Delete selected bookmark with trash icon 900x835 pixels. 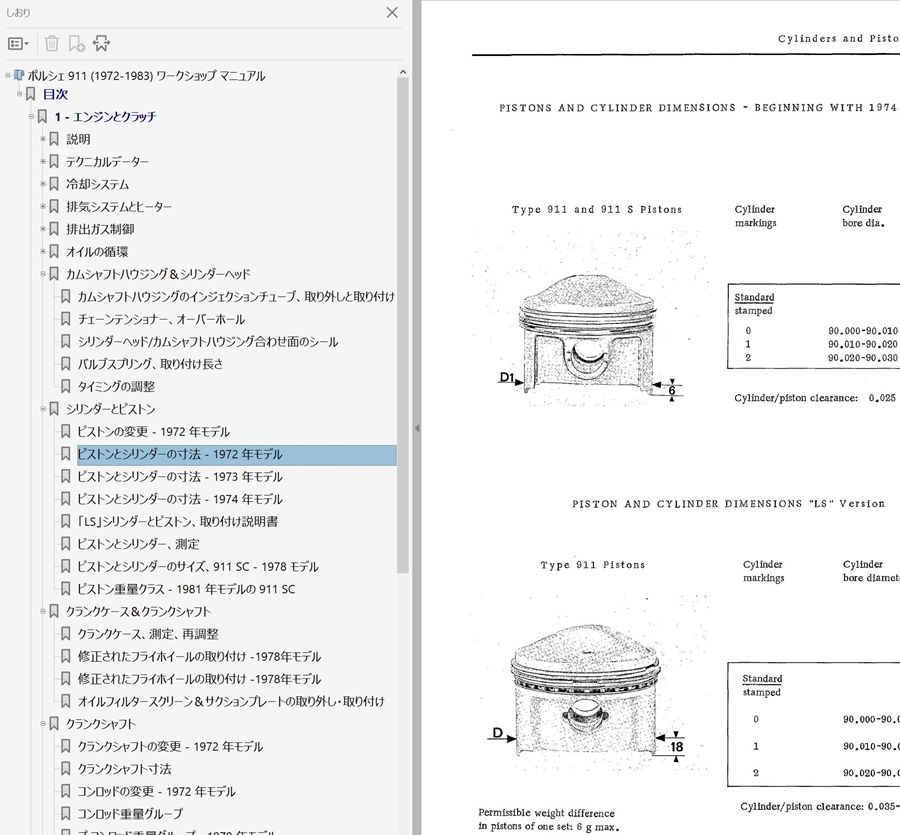click(52, 44)
